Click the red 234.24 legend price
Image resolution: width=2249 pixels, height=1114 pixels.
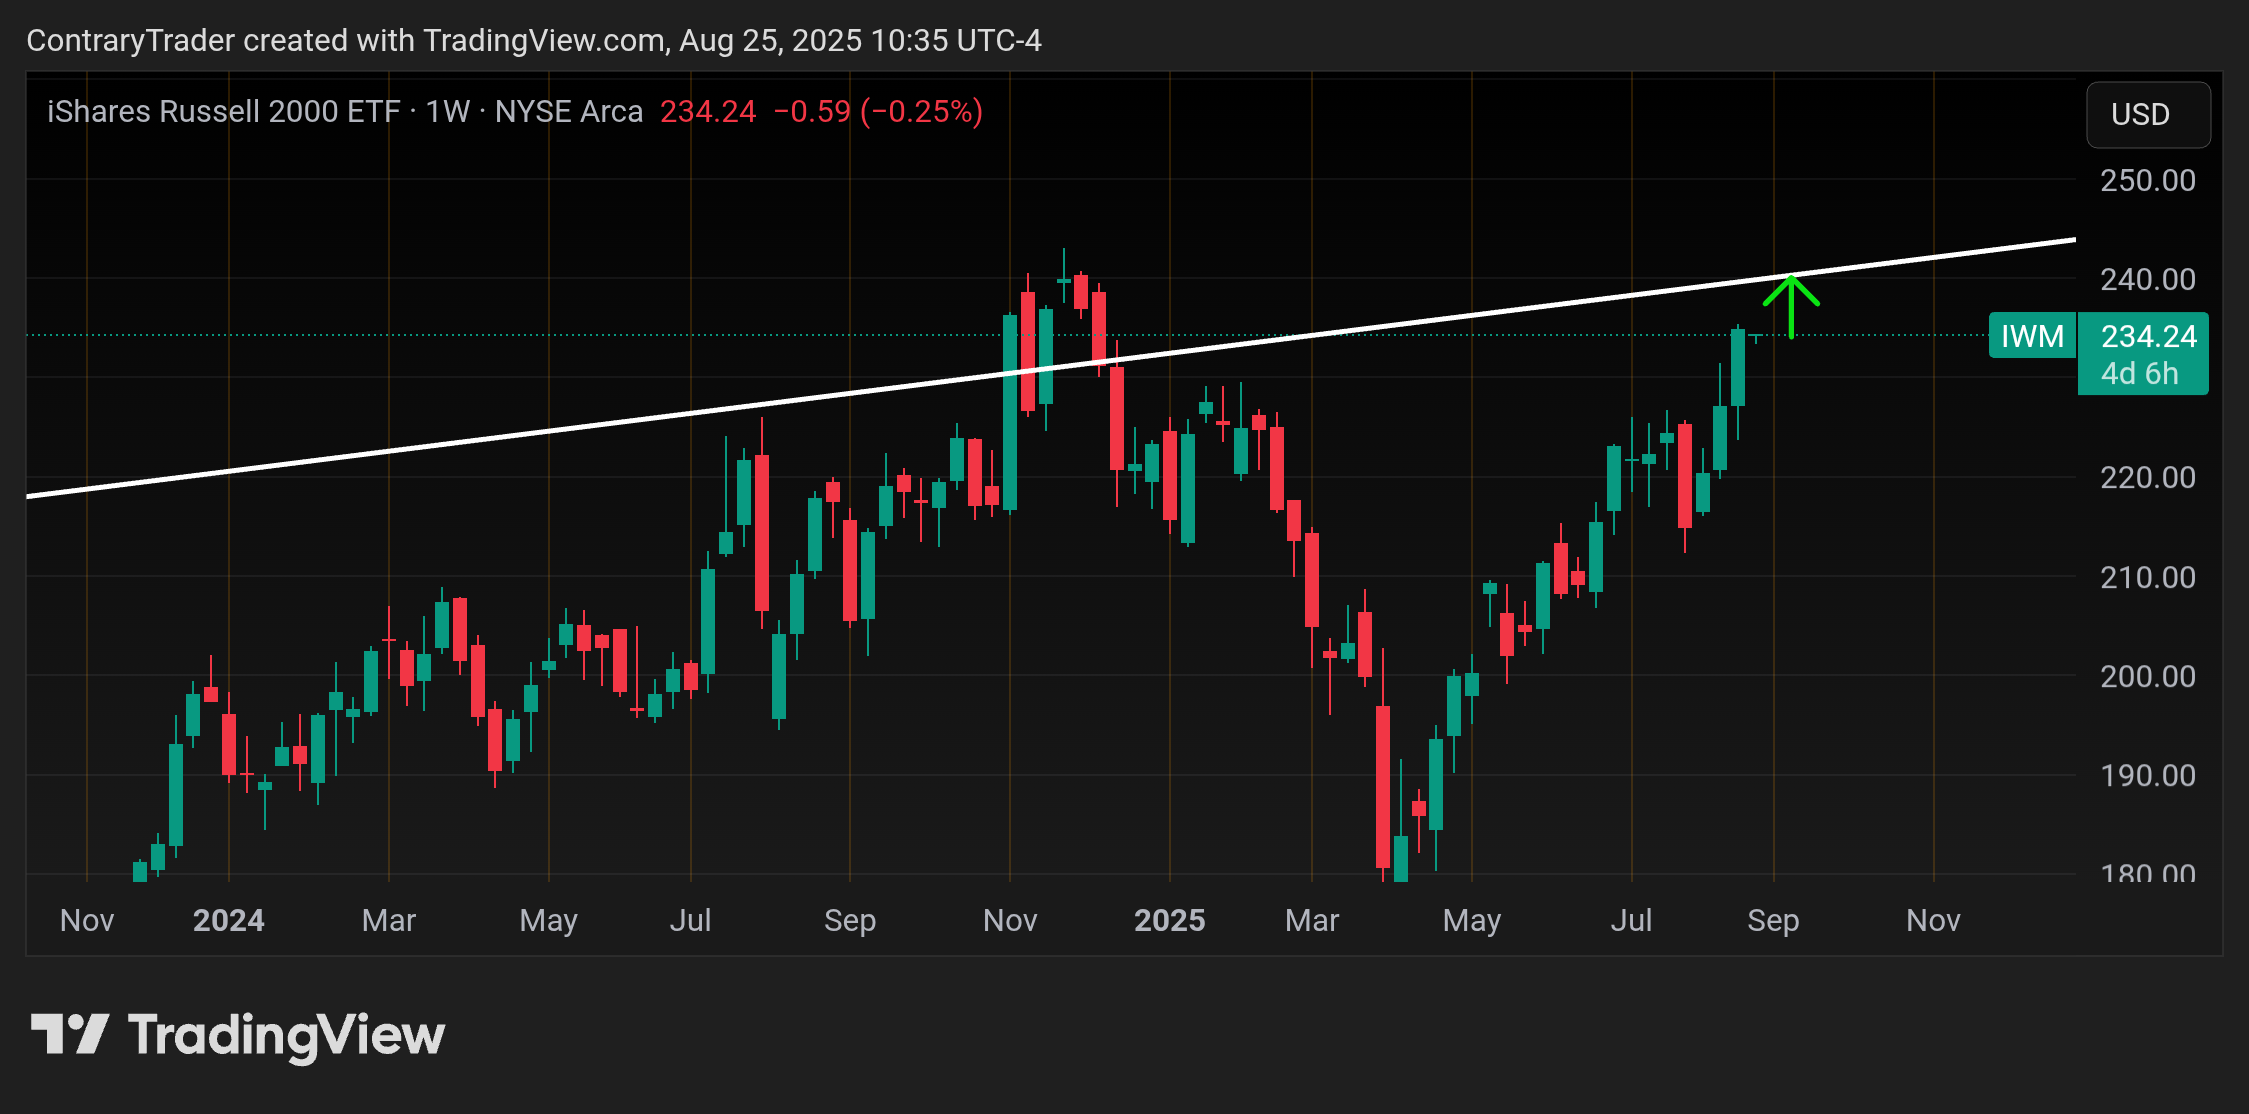click(708, 111)
